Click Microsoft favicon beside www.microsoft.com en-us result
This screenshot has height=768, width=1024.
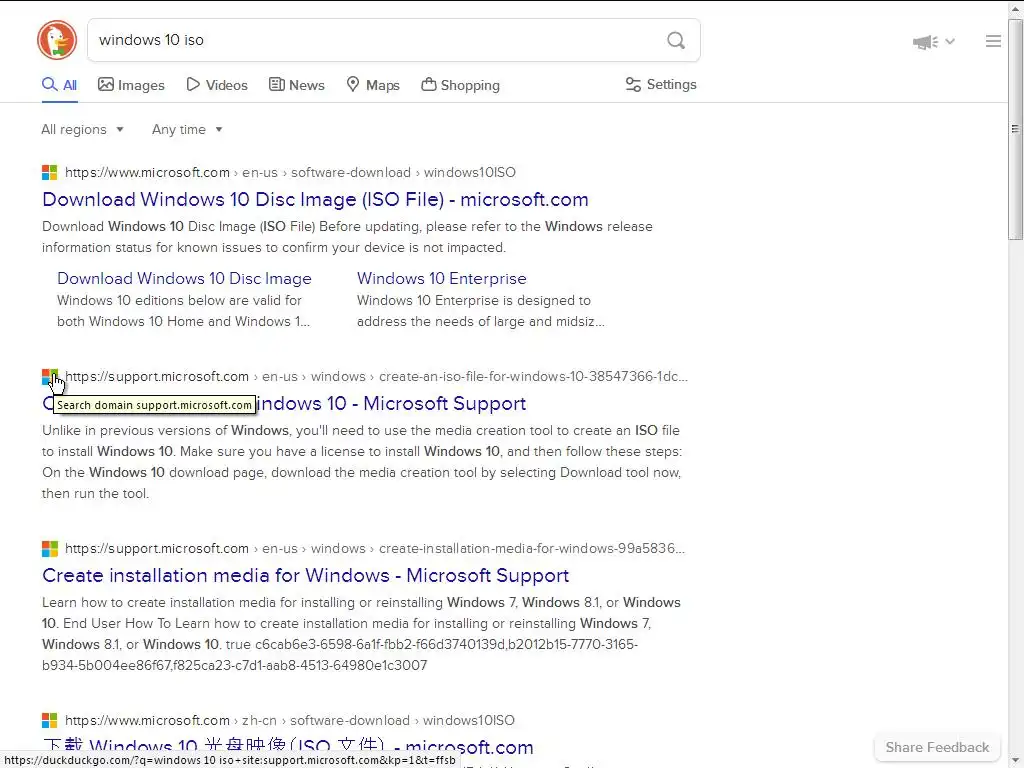pyautogui.click(x=50, y=172)
